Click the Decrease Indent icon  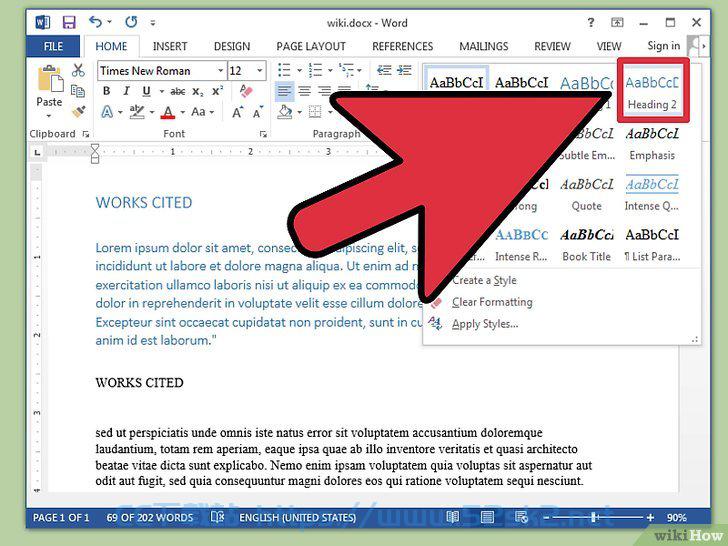point(384,70)
